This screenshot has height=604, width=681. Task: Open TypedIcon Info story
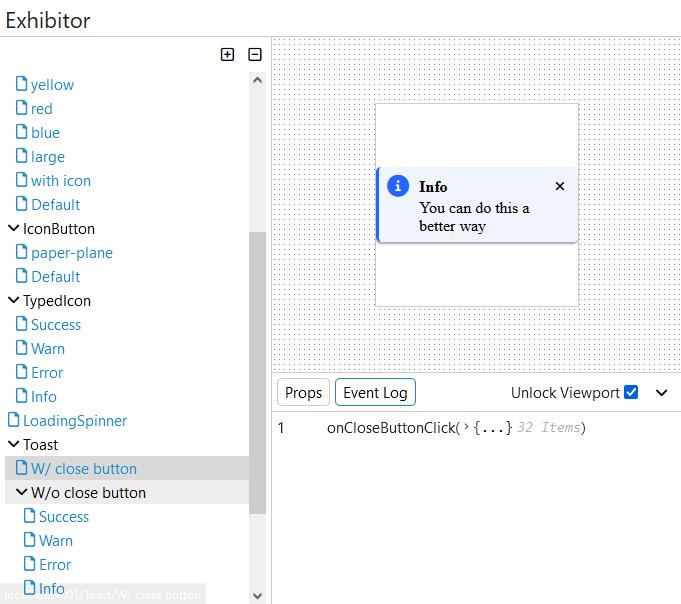[x=43, y=396]
